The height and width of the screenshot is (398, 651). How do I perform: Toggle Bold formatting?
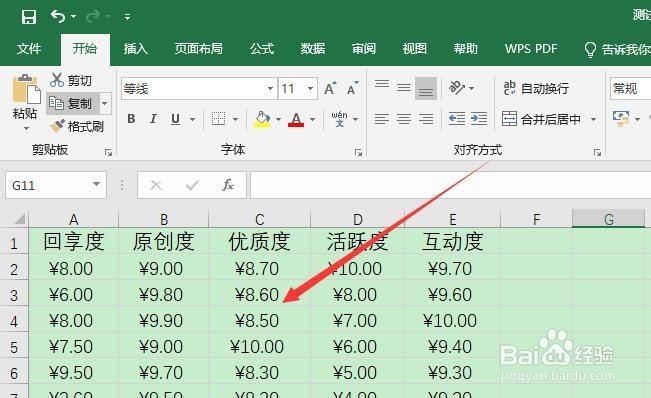pyautogui.click(x=131, y=119)
